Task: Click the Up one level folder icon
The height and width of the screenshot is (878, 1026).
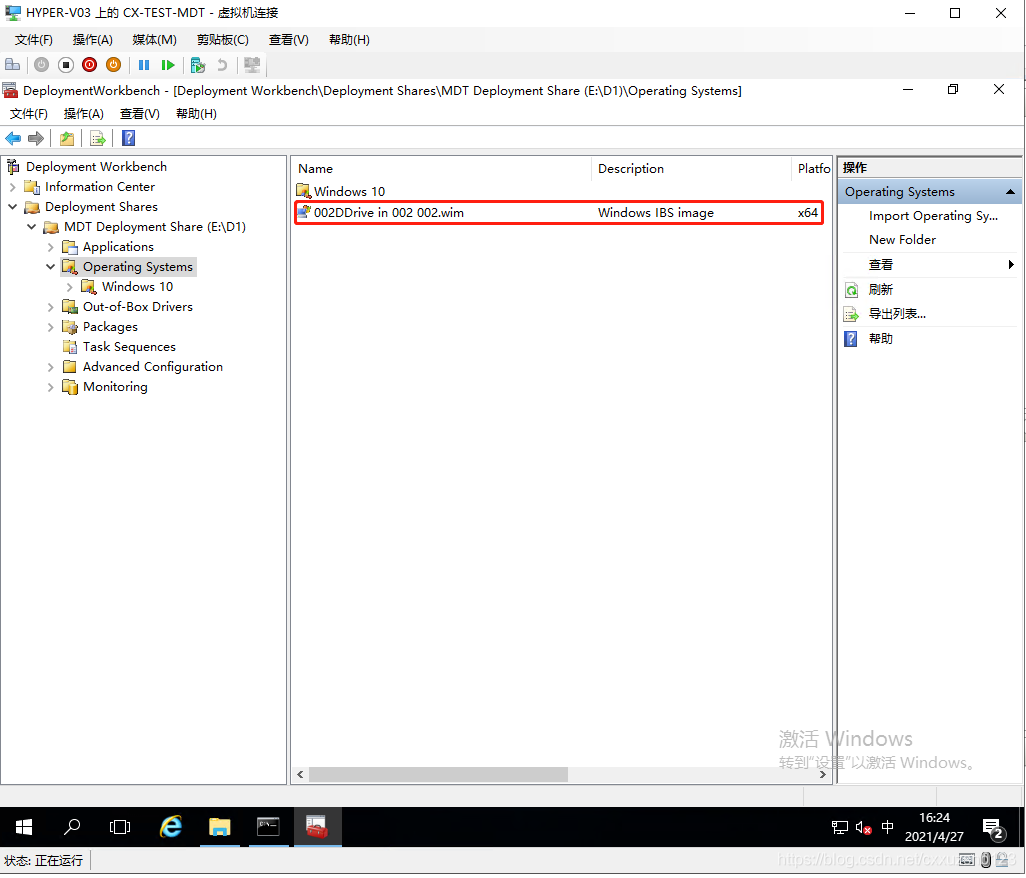Action: [67, 138]
